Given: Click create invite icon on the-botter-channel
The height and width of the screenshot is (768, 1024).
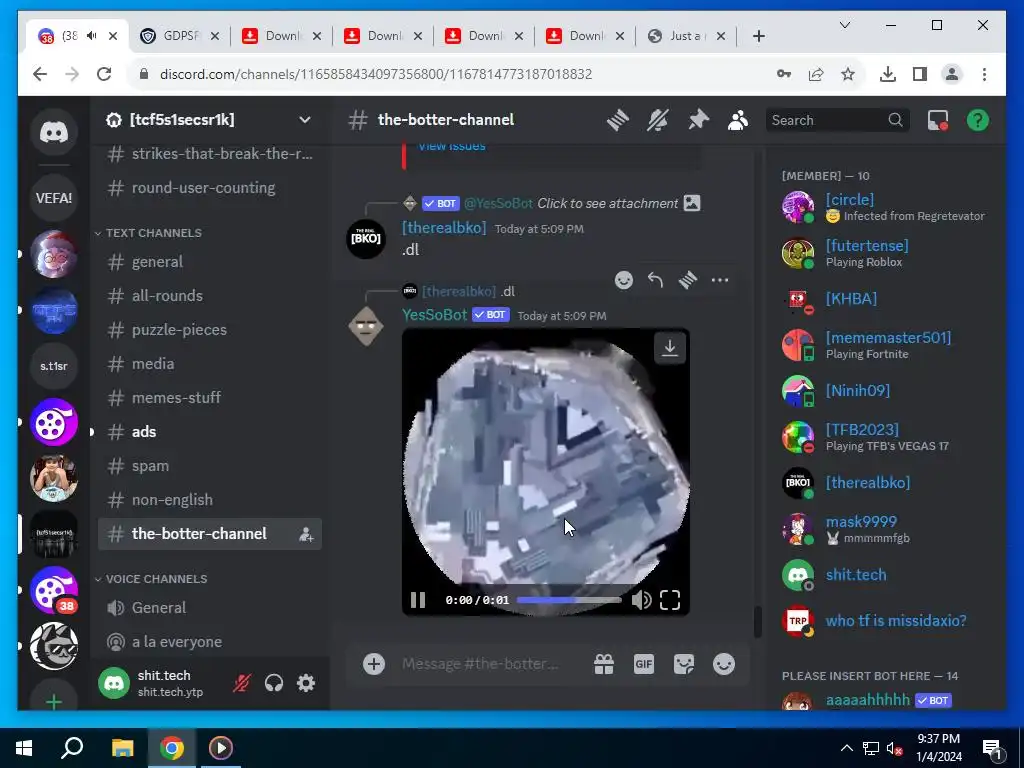Looking at the screenshot, I should [306, 535].
